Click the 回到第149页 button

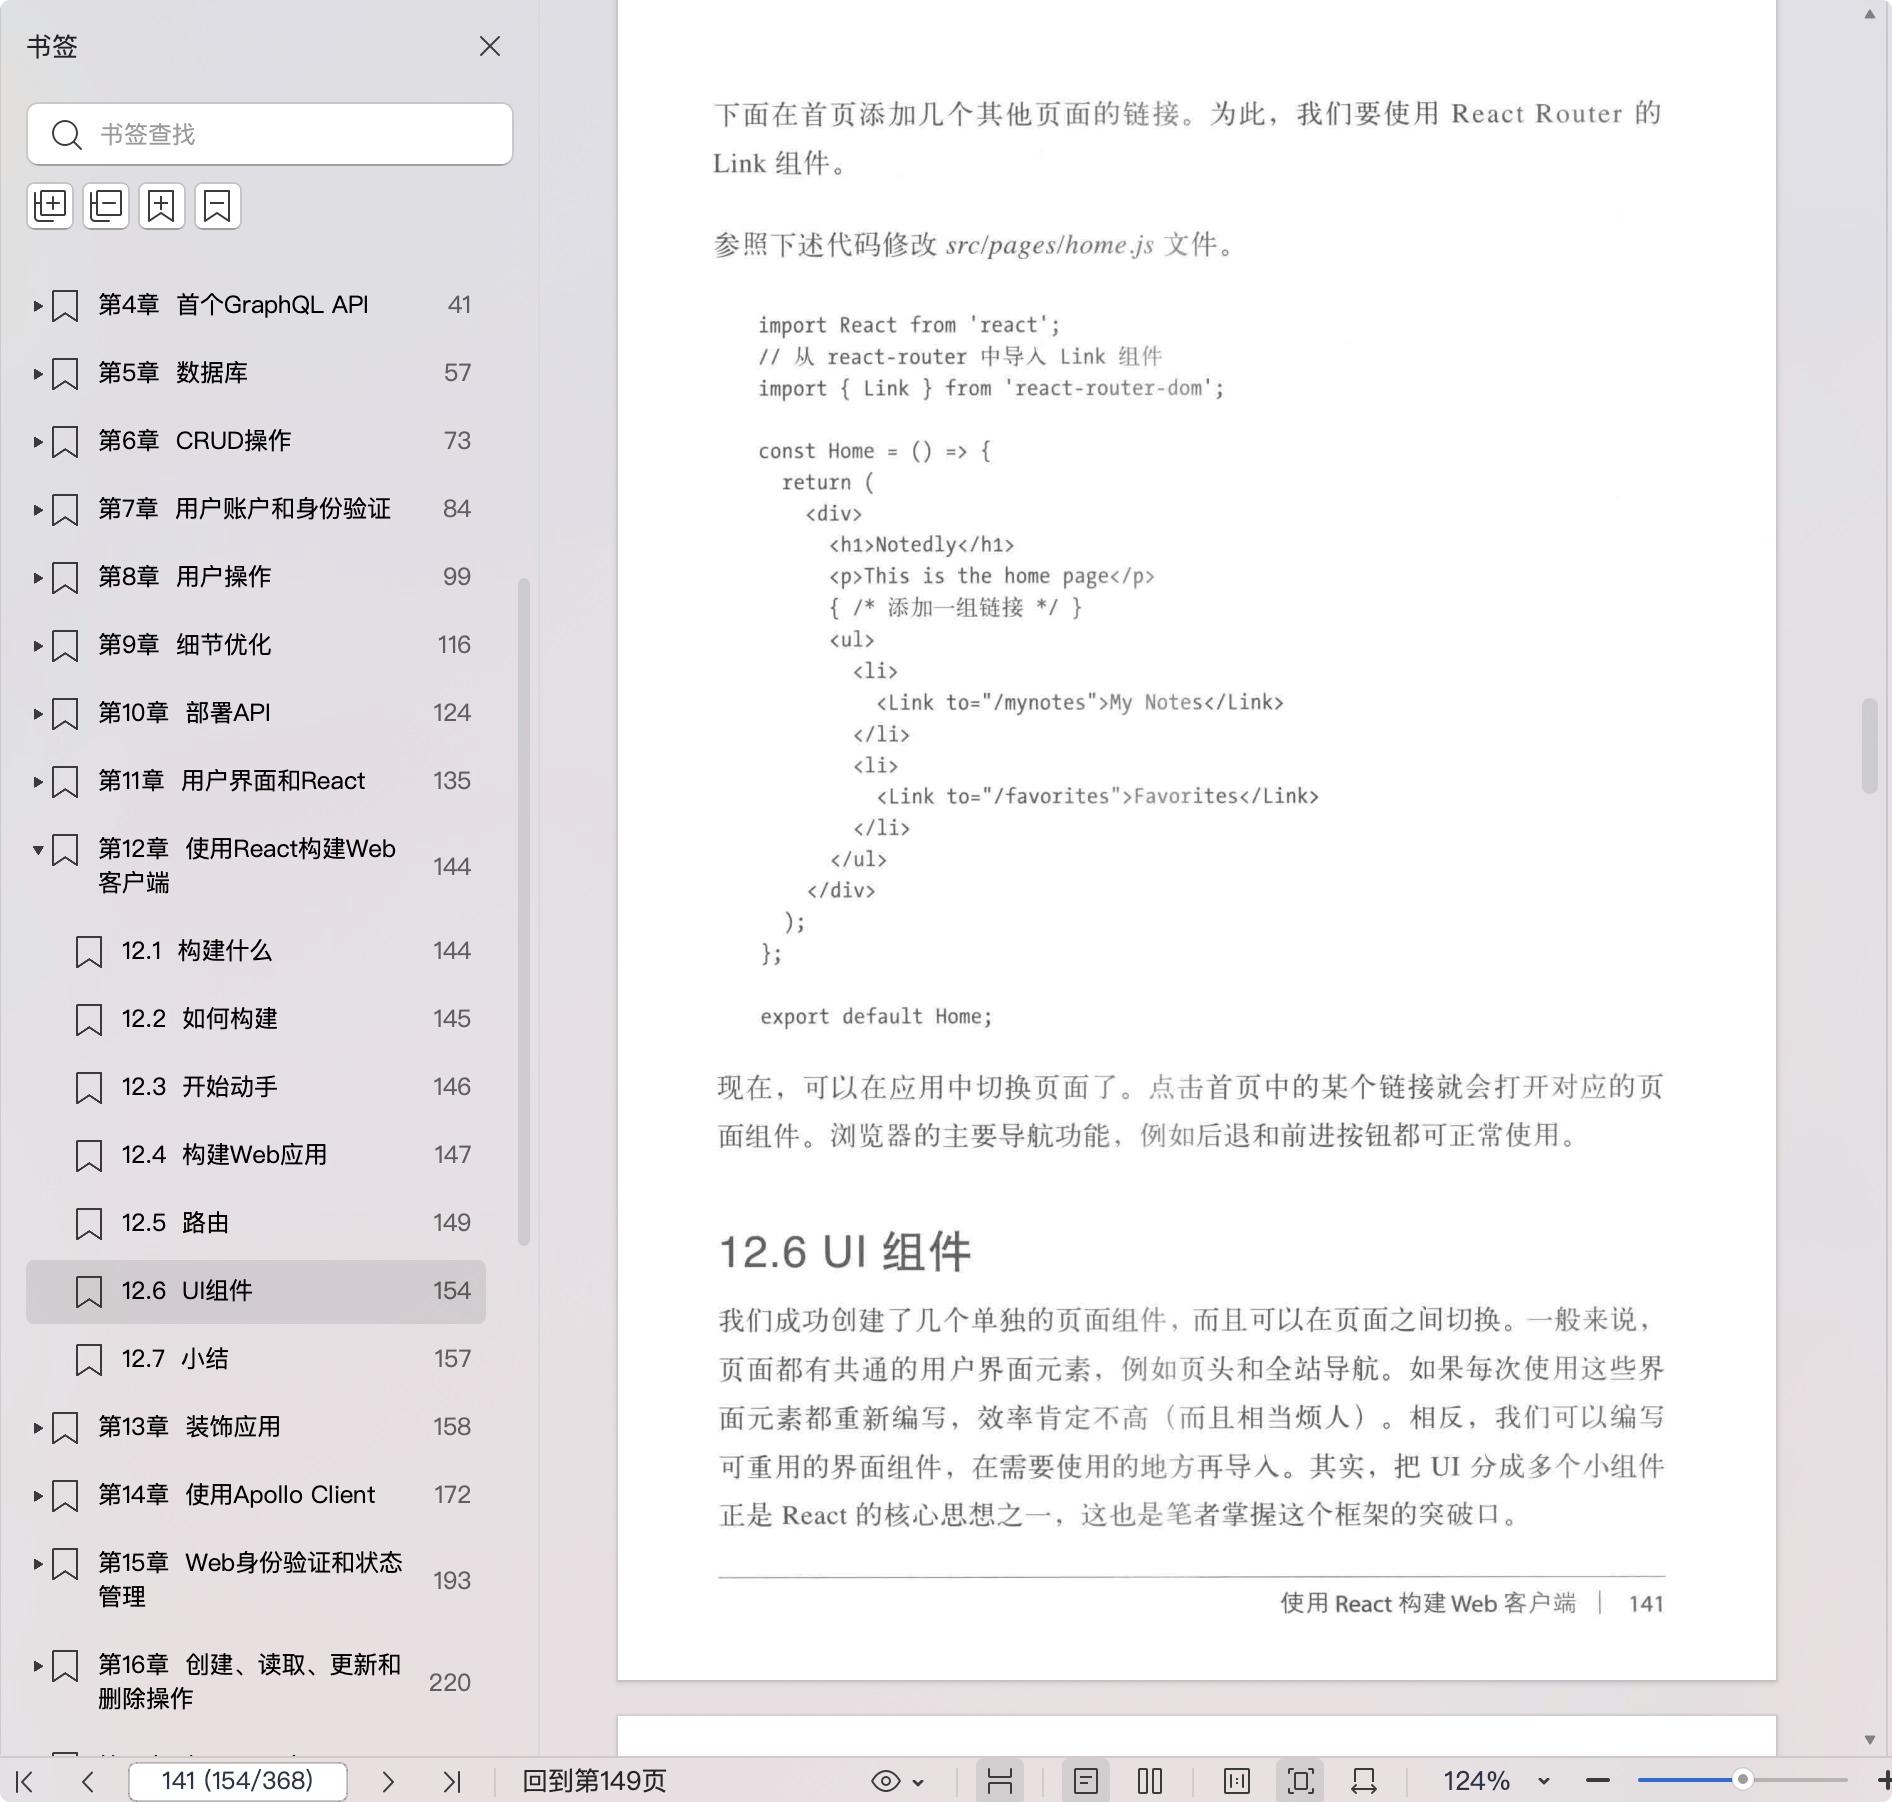pyautogui.click(x=594, y=1781)
